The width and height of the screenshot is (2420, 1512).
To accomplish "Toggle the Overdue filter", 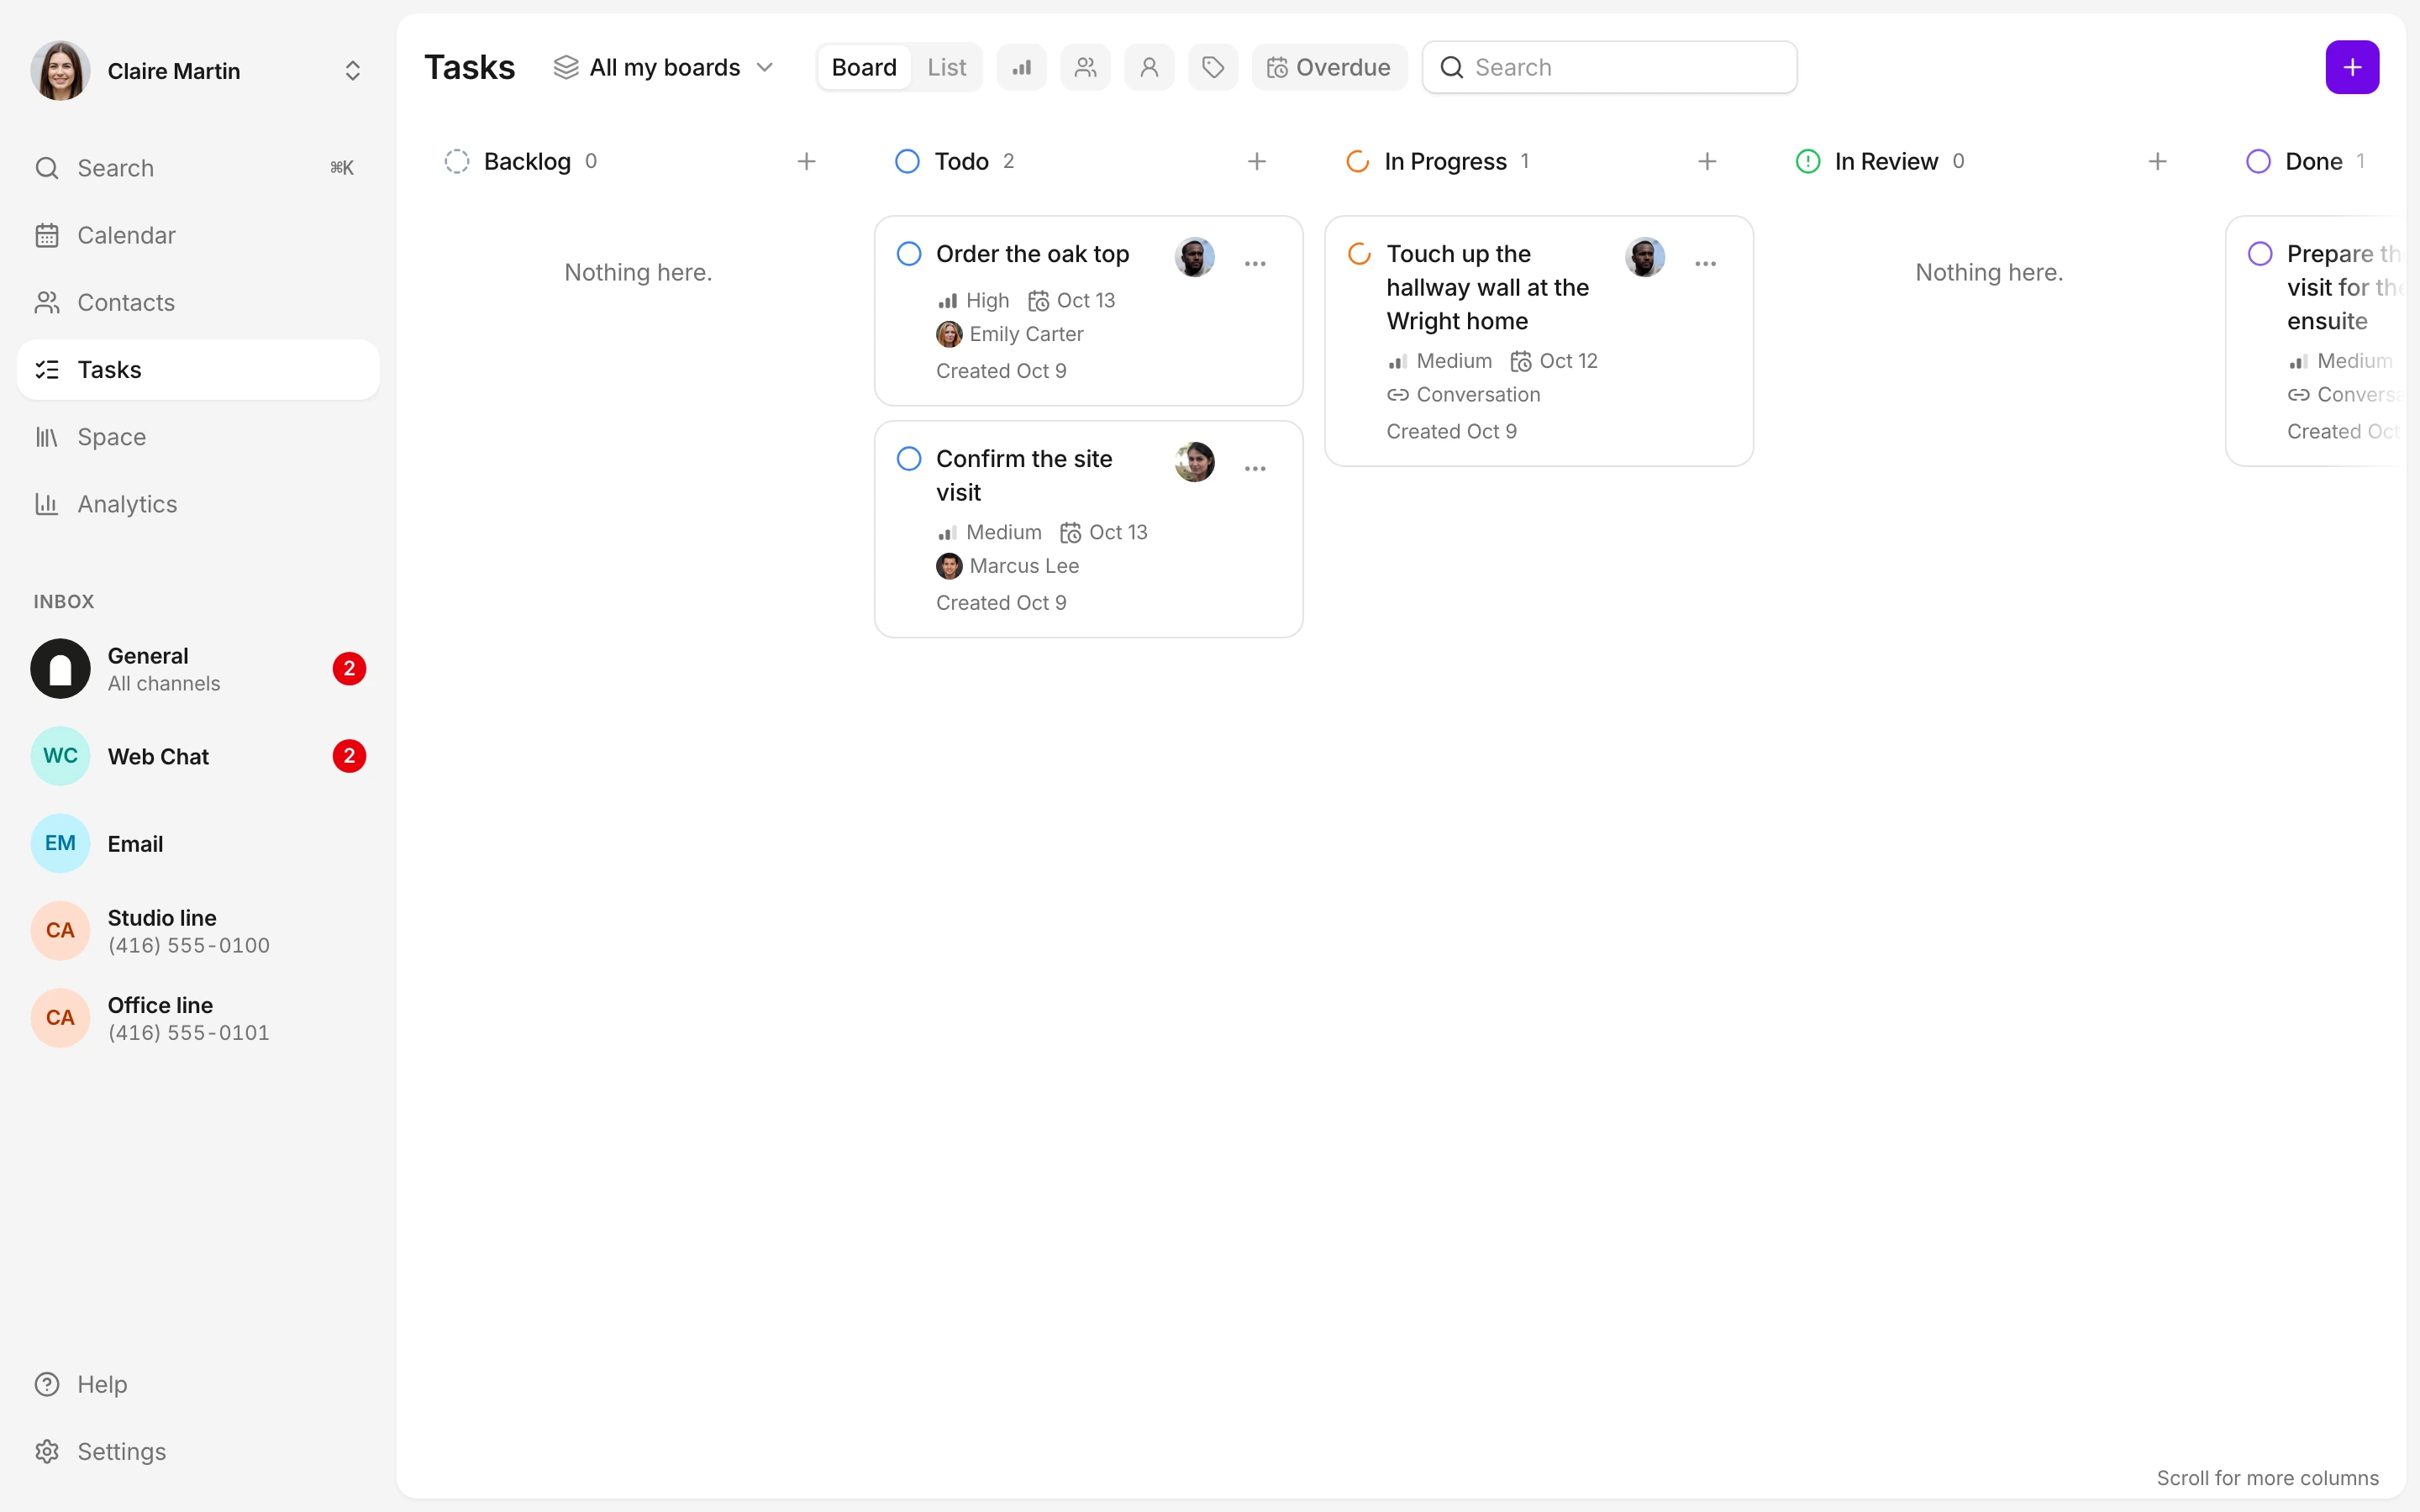I will tap(1329, 67).
